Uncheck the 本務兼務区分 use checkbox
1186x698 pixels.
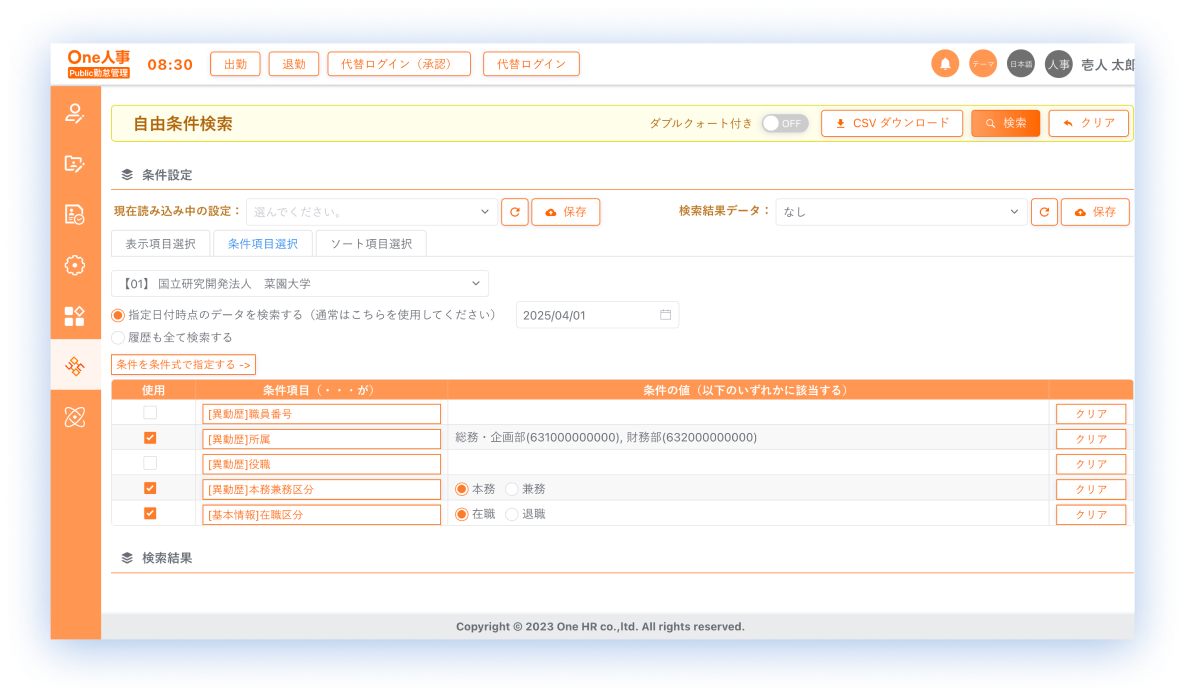(150, 489)
